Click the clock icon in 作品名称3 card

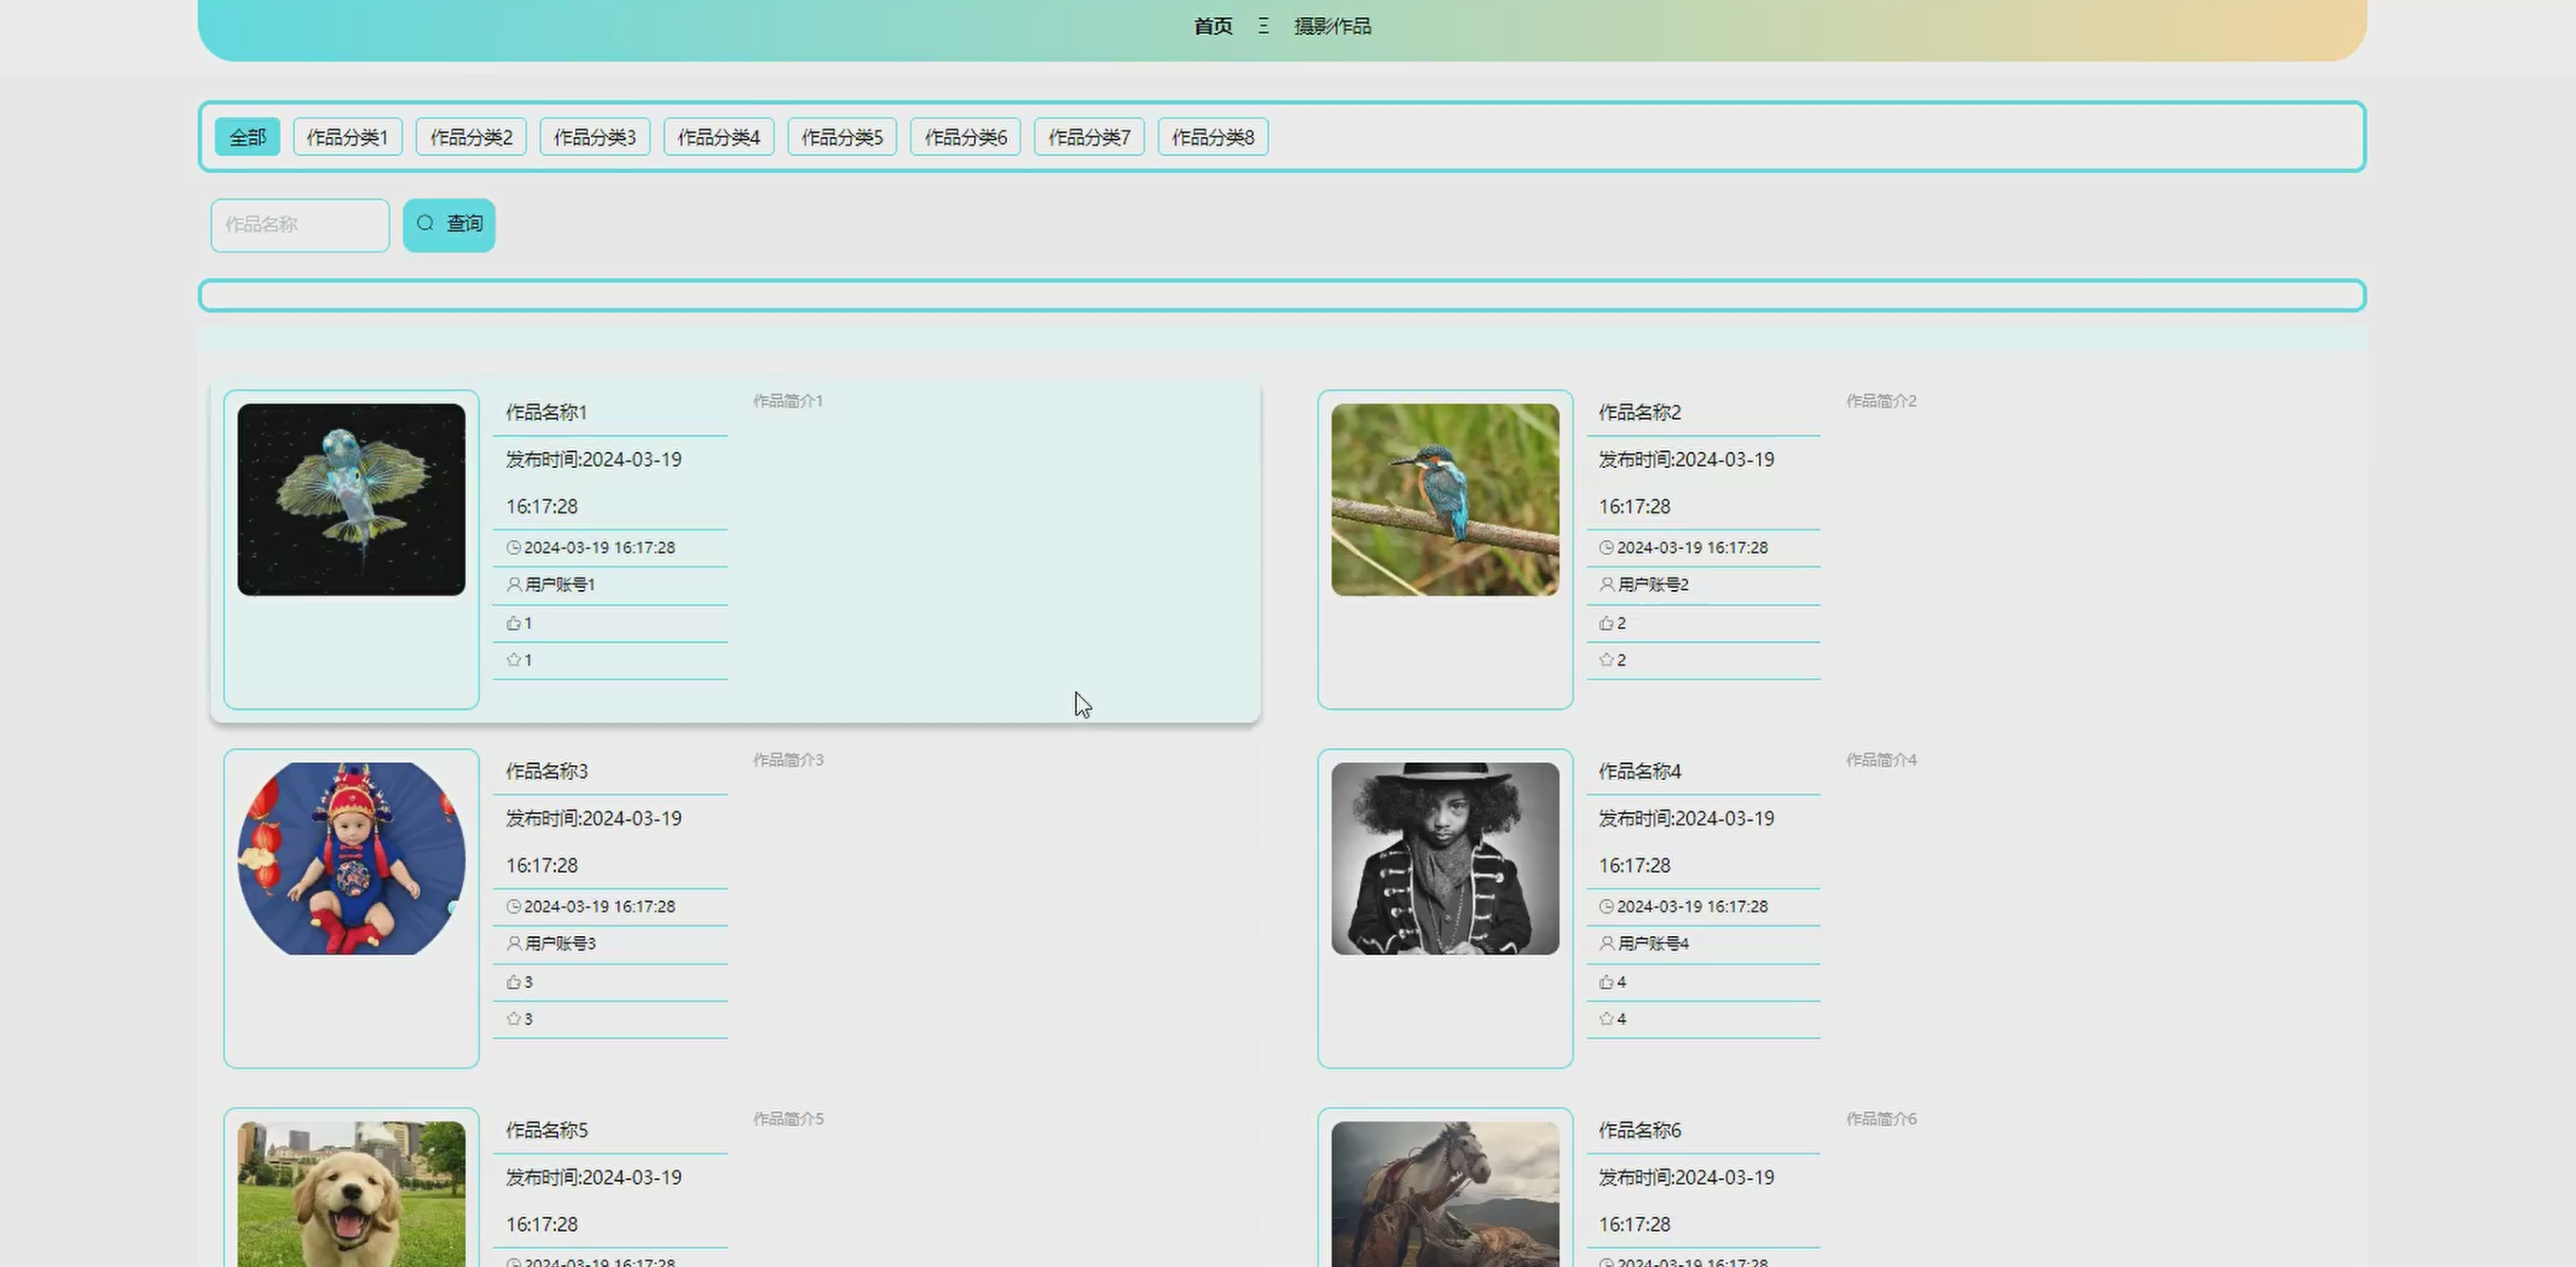click(x=513, y=907)
